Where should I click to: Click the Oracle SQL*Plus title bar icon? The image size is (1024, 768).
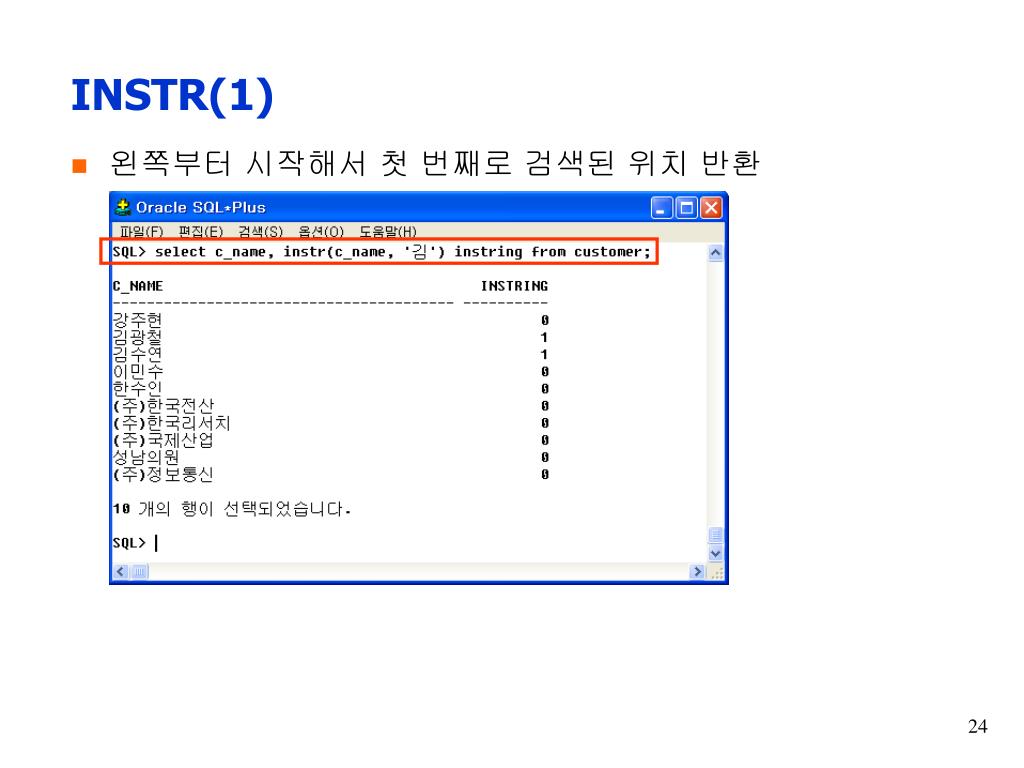click(x=123, y=207)
